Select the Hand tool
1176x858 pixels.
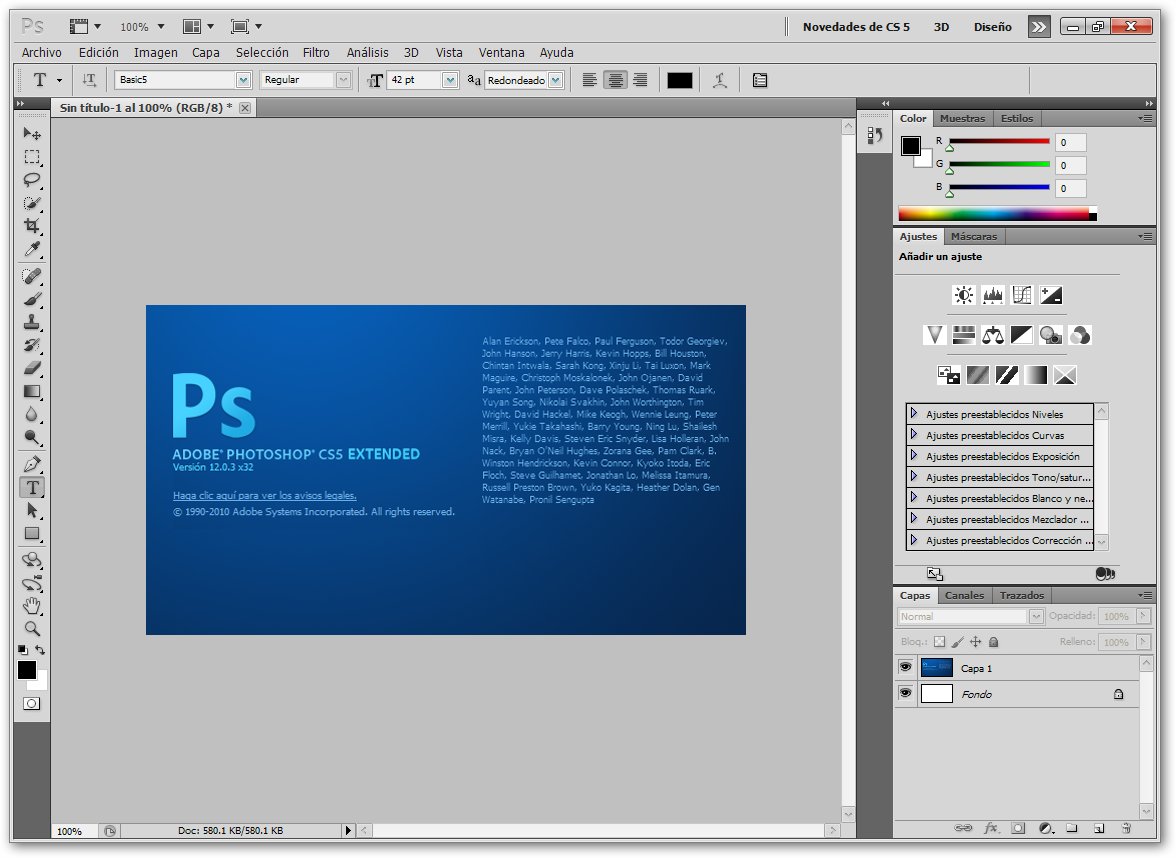(x=32, y=606)
